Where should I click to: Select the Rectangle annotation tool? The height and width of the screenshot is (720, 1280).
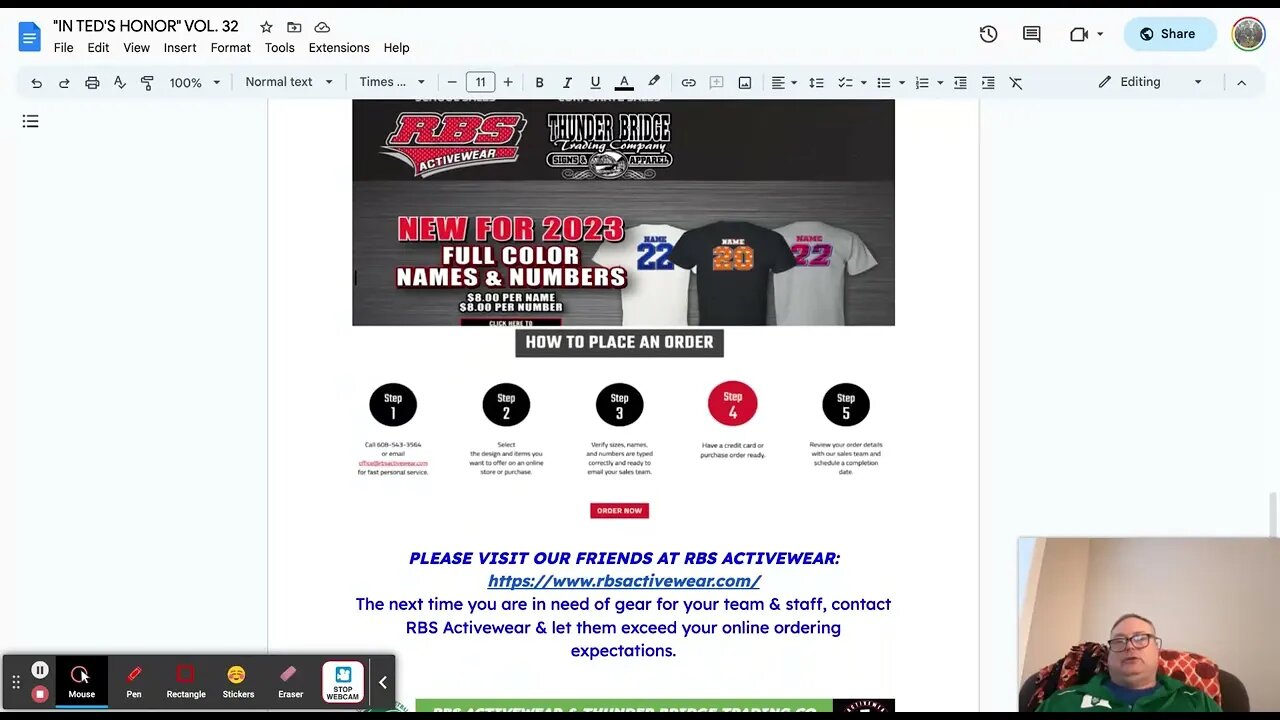[186, 682]
